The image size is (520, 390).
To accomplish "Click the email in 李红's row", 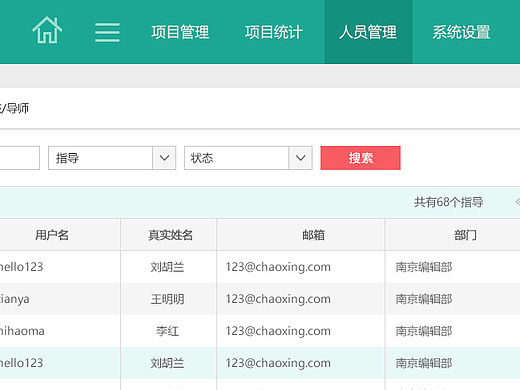I will (x=278, y=331).
